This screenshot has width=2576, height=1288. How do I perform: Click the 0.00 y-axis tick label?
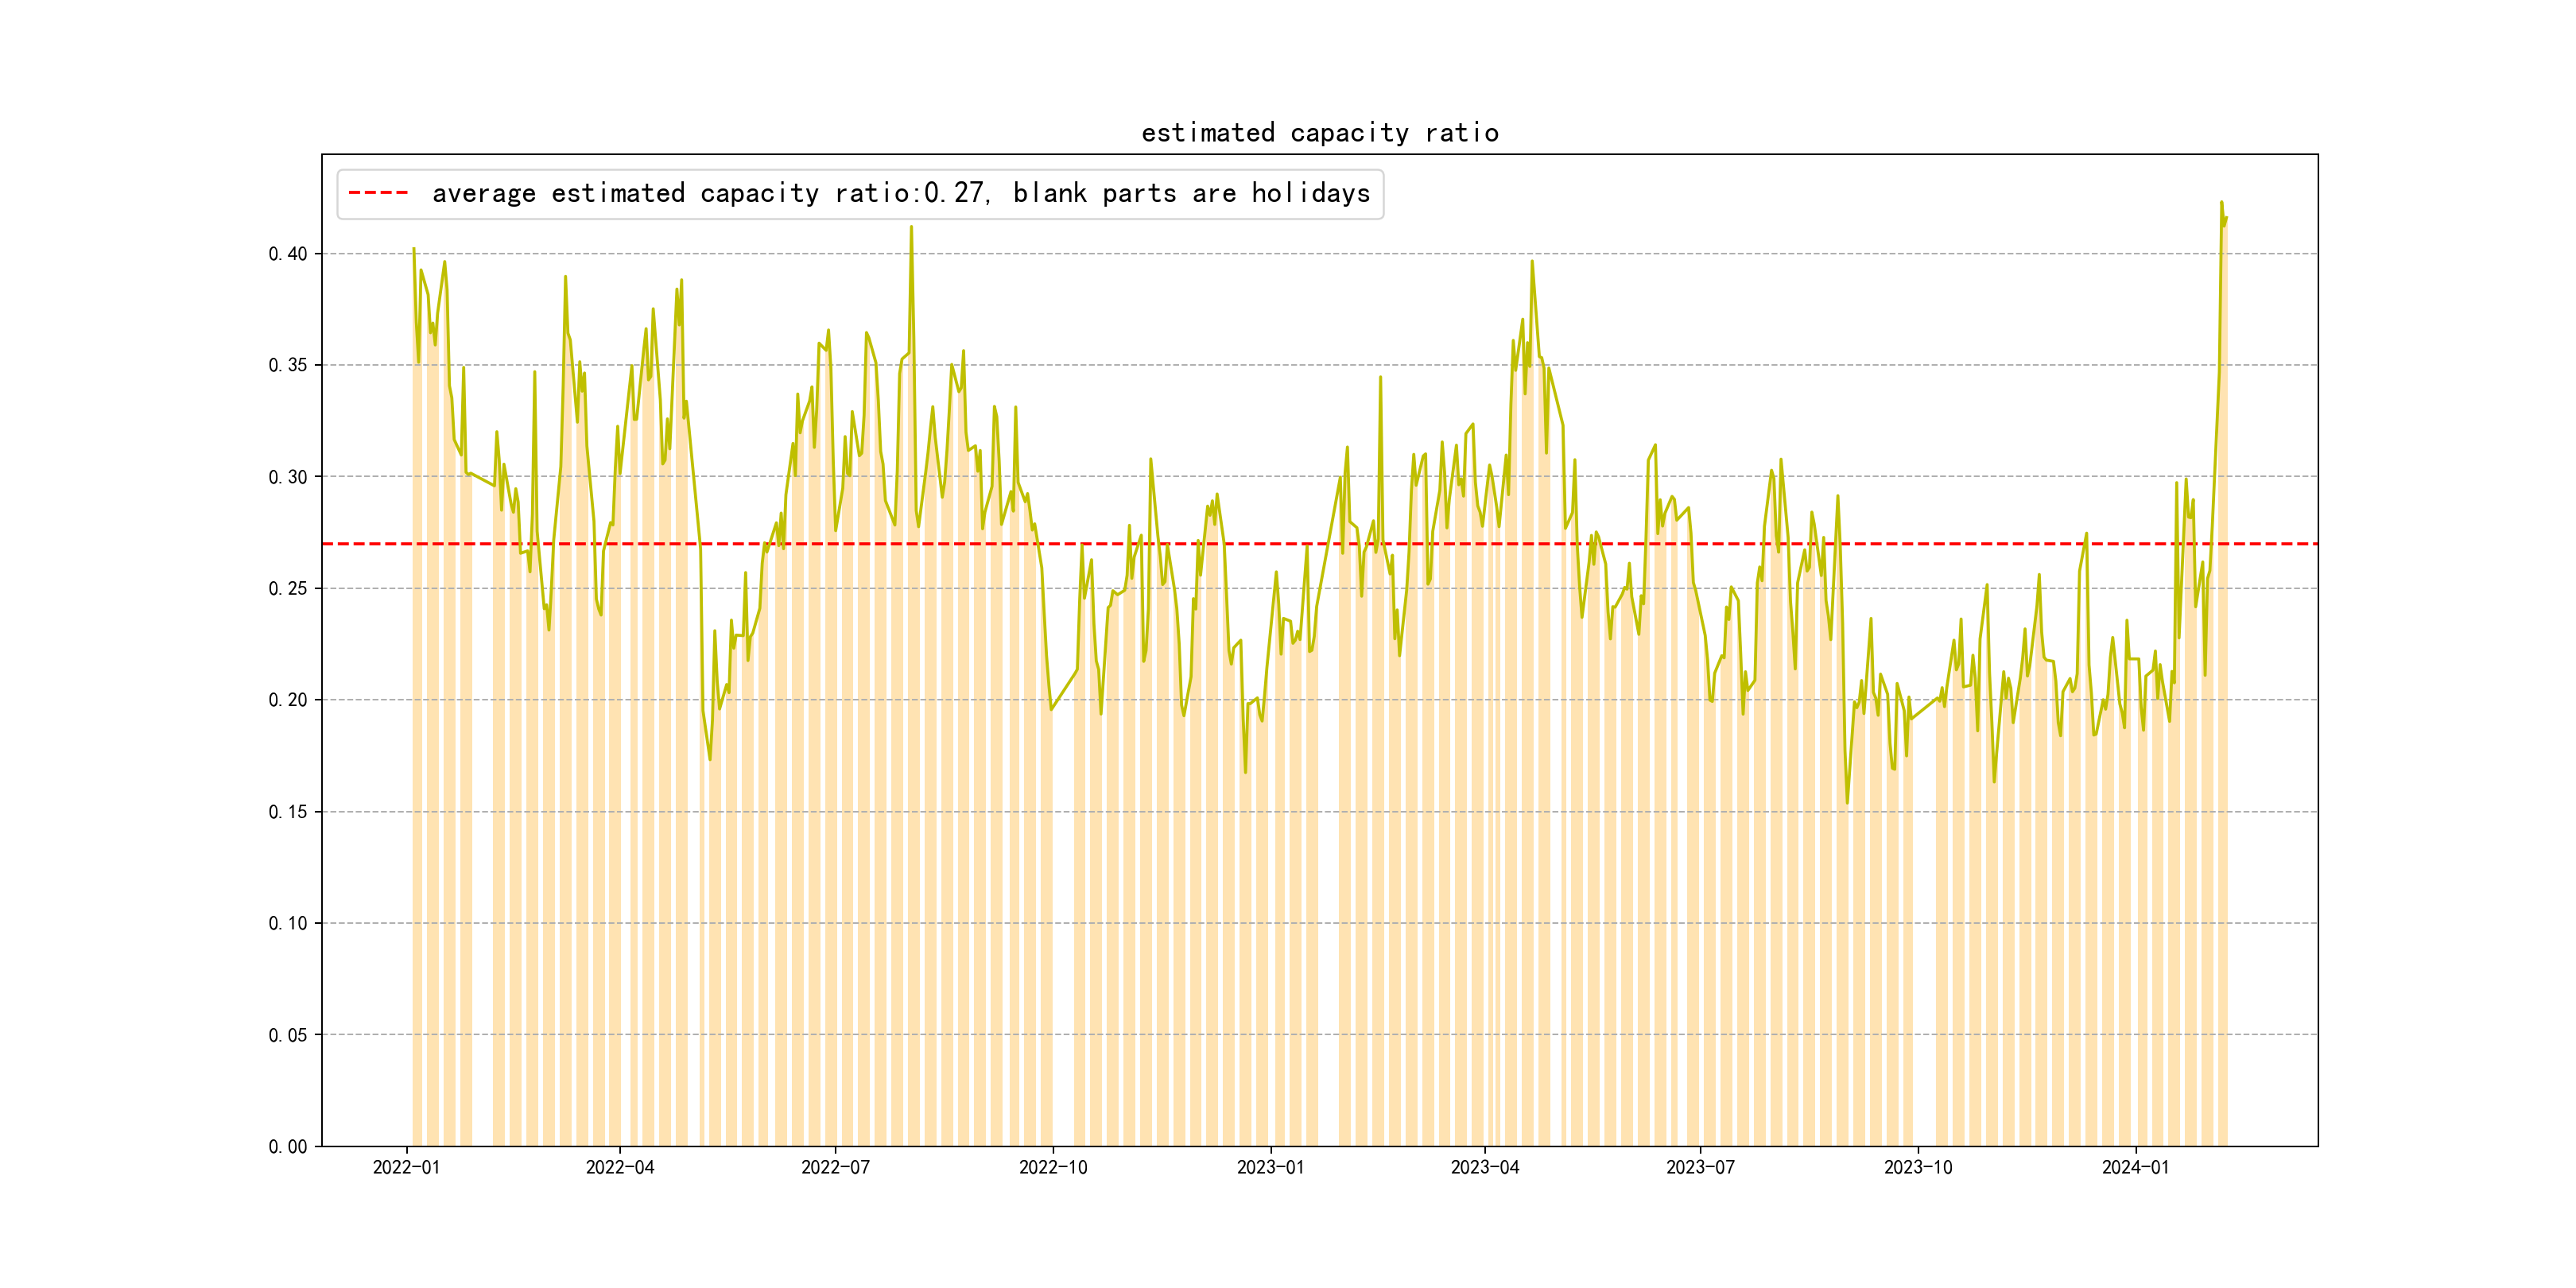[288, 1146]
